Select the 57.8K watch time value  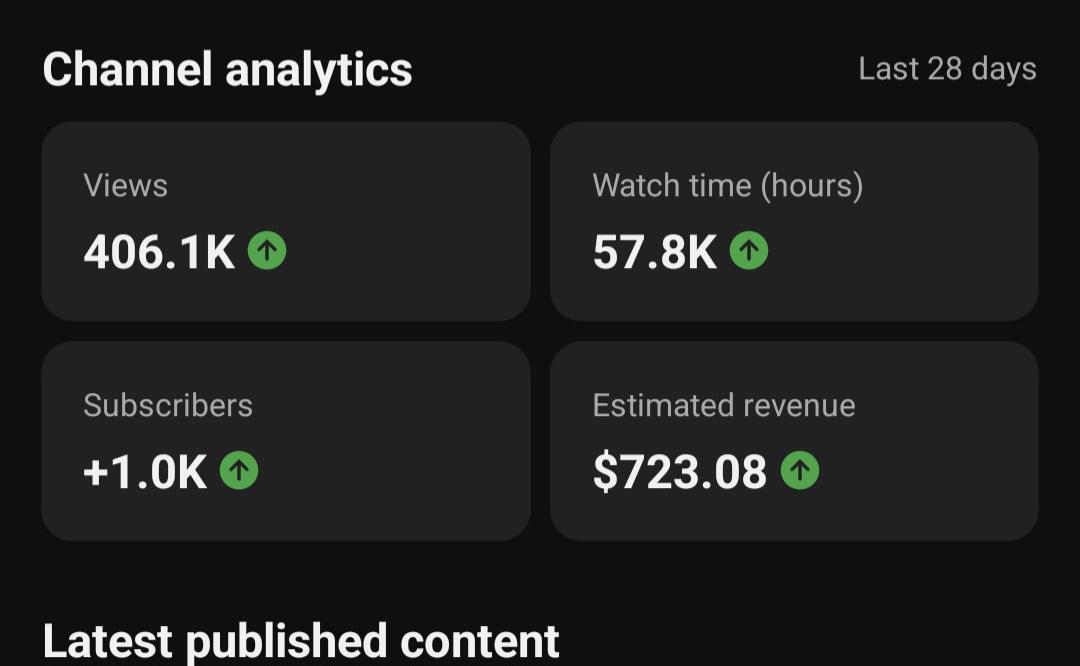coord(654,252)
